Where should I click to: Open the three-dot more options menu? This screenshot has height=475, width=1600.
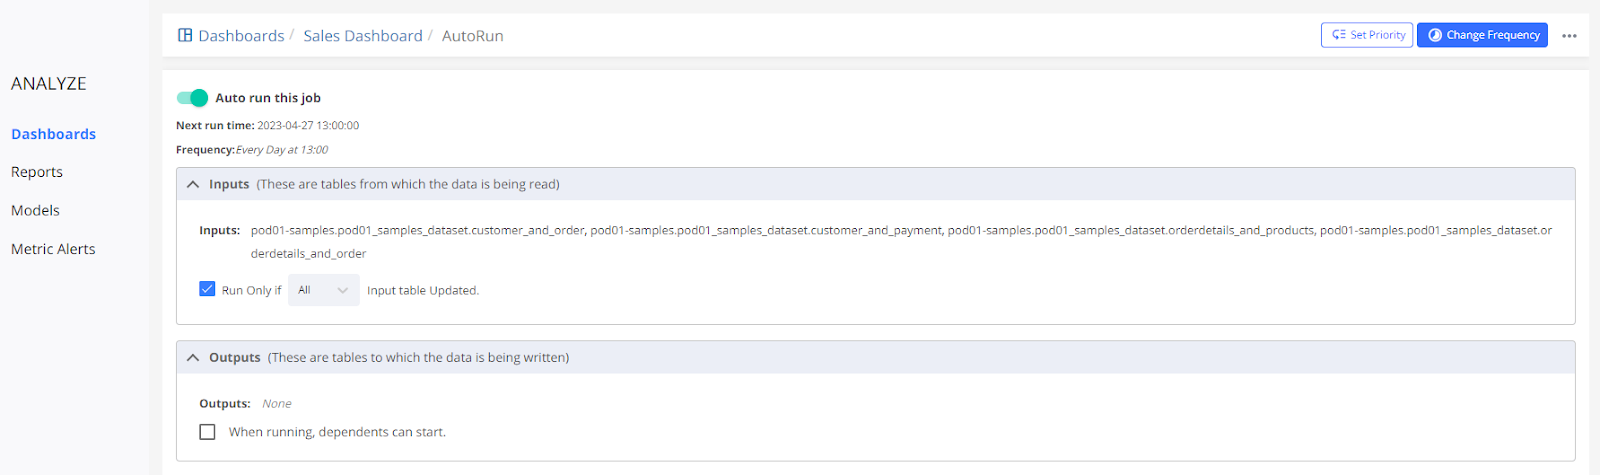tap(1569, 36)
